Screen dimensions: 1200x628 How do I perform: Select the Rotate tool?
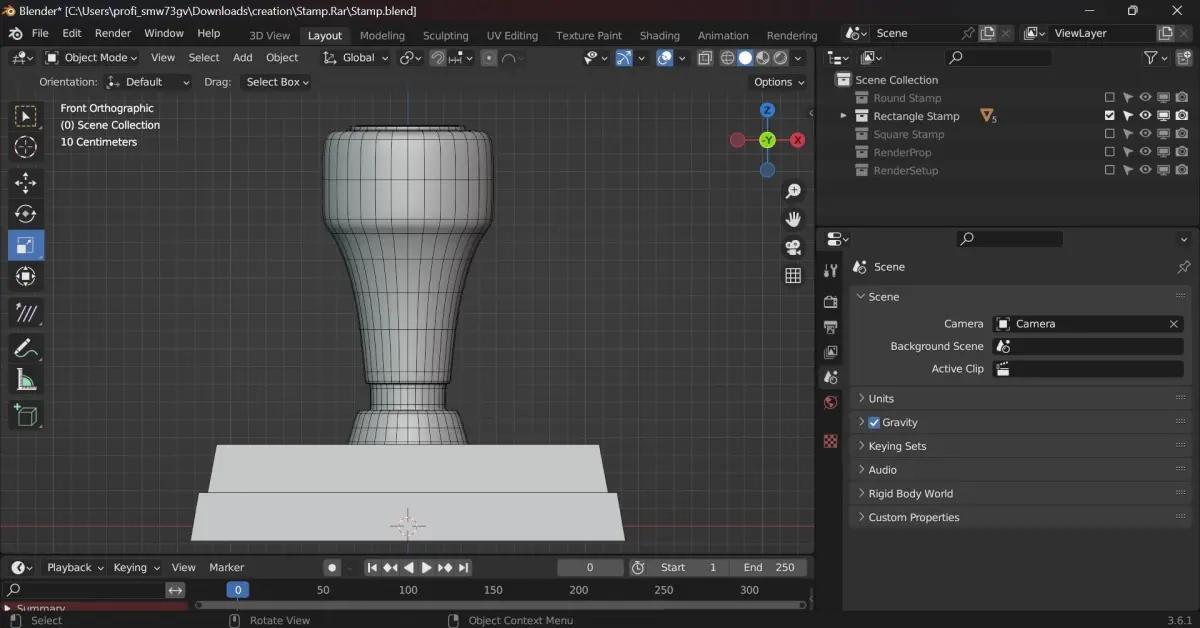click(26, 213)
